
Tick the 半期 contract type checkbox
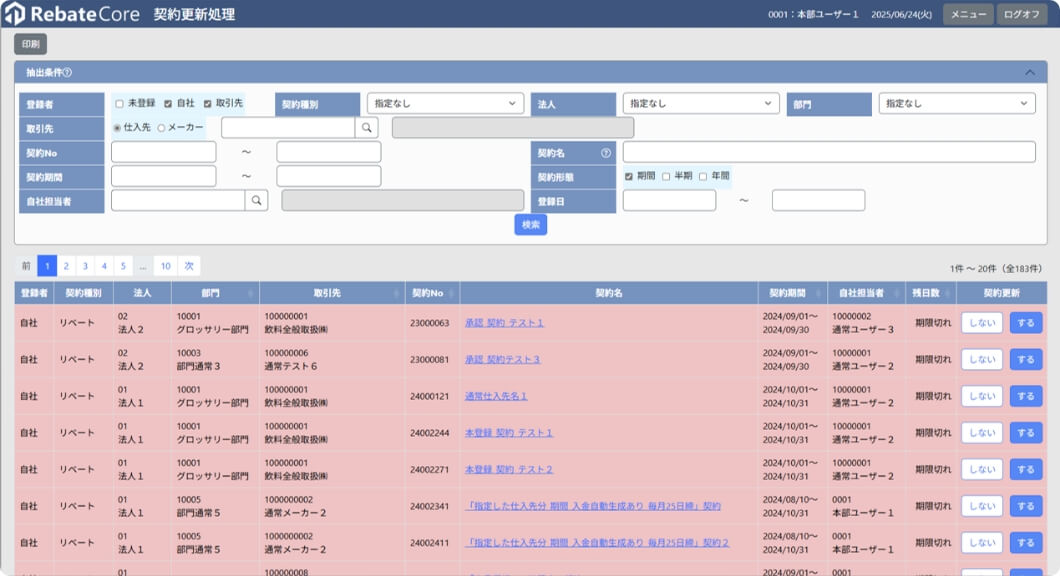pyautogui.click(x=666, y=176)
